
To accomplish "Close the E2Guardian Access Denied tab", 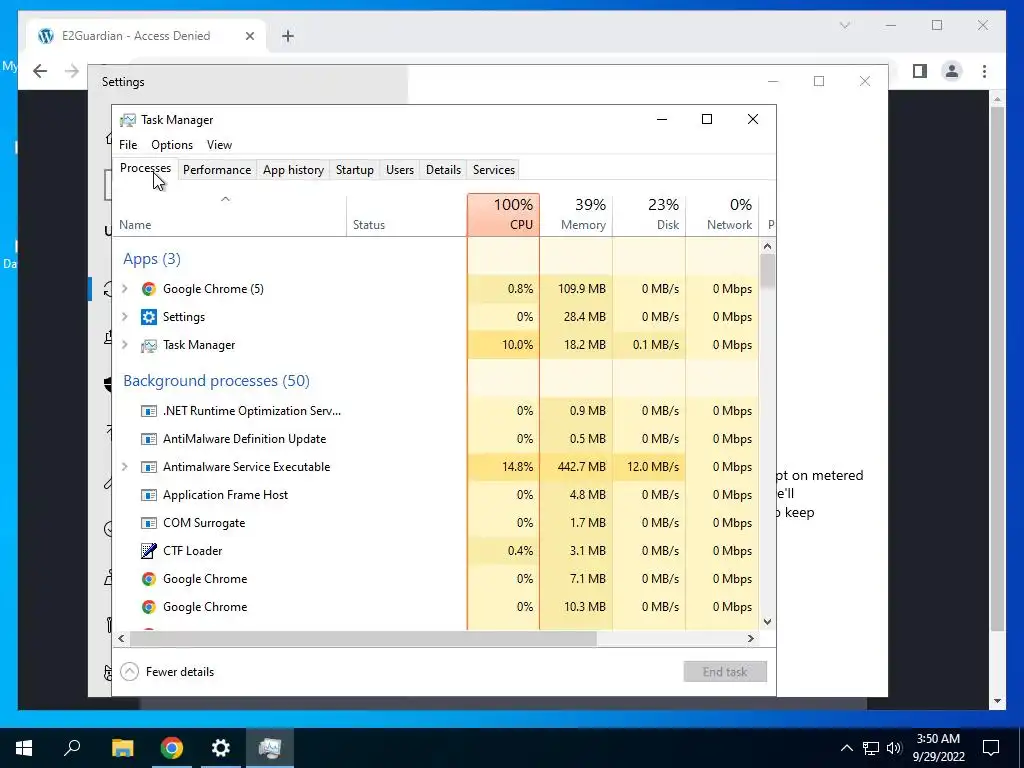I will [x=249, y=36].
